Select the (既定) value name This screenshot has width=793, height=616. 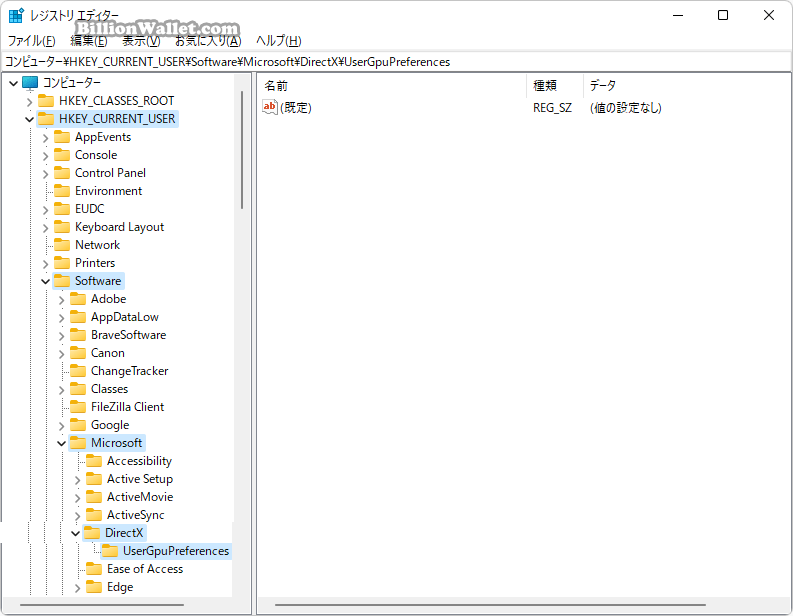click(296, 108)
